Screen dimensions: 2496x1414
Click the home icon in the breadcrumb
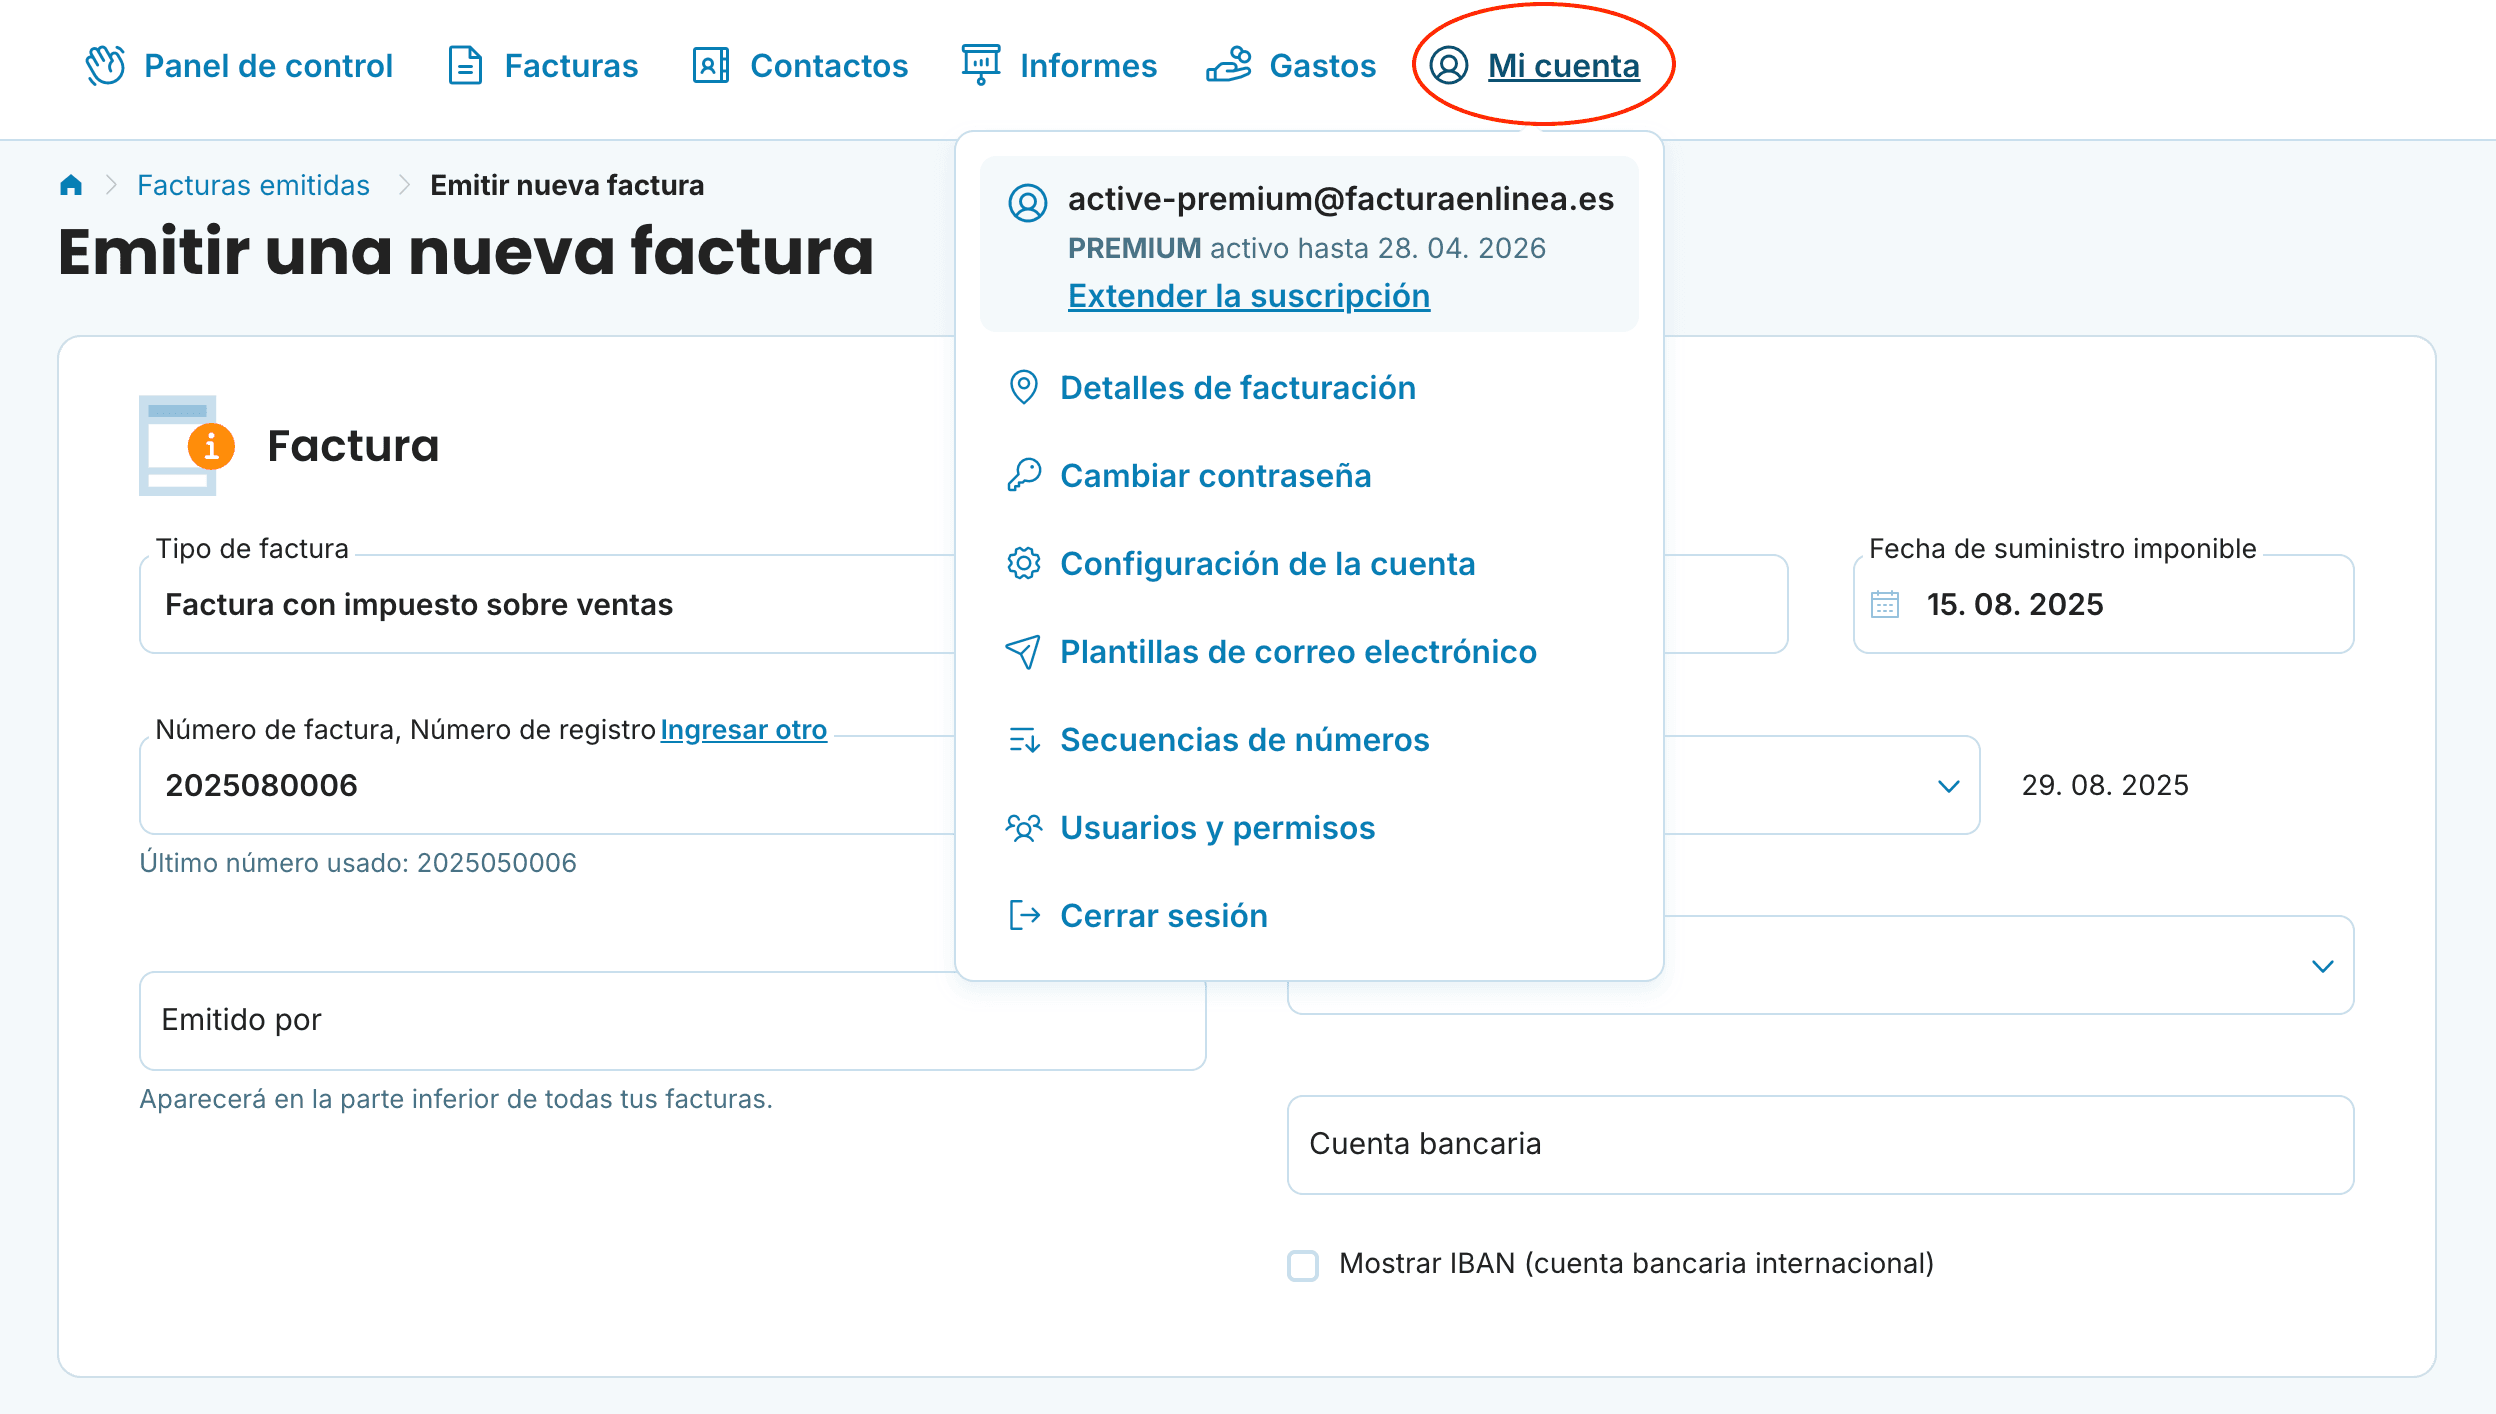click(x=70, y=184)
